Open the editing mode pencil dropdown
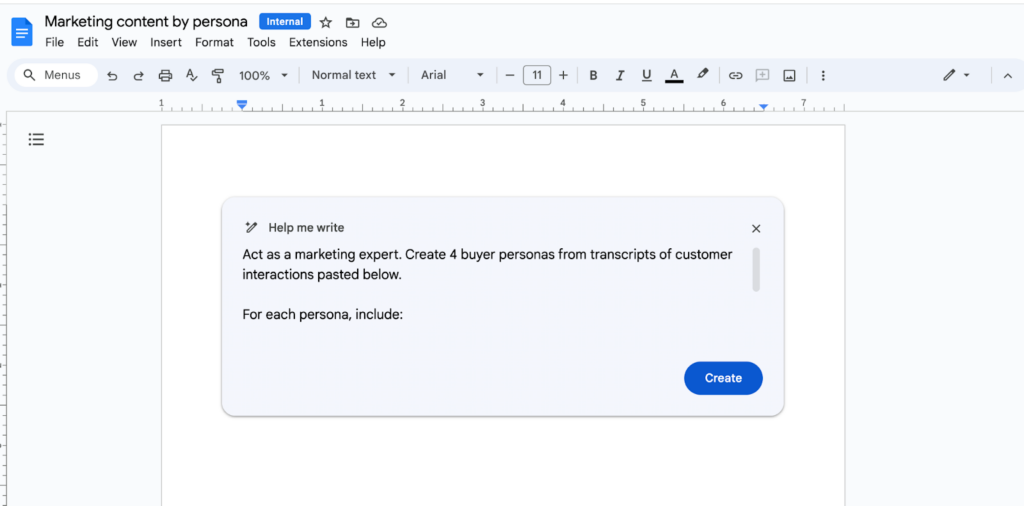Screen dimensions: 1024x506 [x=956, y=76]
